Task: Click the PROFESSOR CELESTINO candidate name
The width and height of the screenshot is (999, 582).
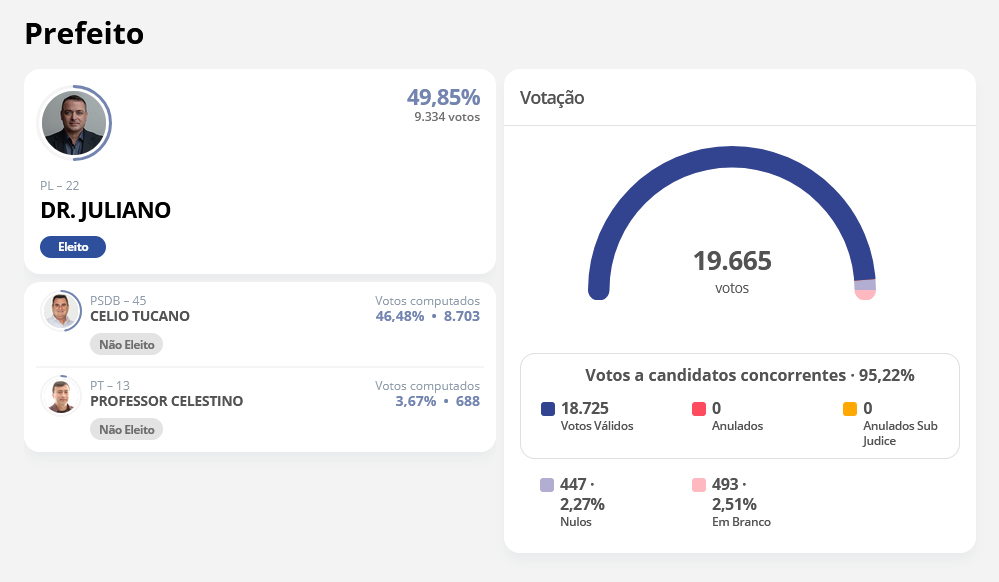Action: coord(166,401)
